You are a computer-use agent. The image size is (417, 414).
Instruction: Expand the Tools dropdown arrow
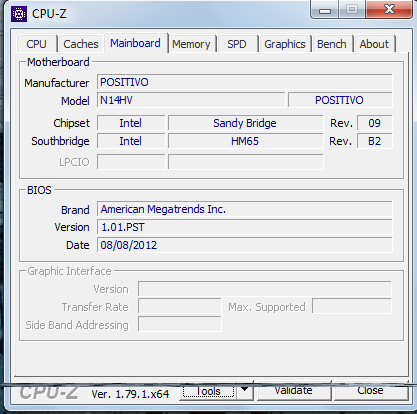[x=245, y=390]
